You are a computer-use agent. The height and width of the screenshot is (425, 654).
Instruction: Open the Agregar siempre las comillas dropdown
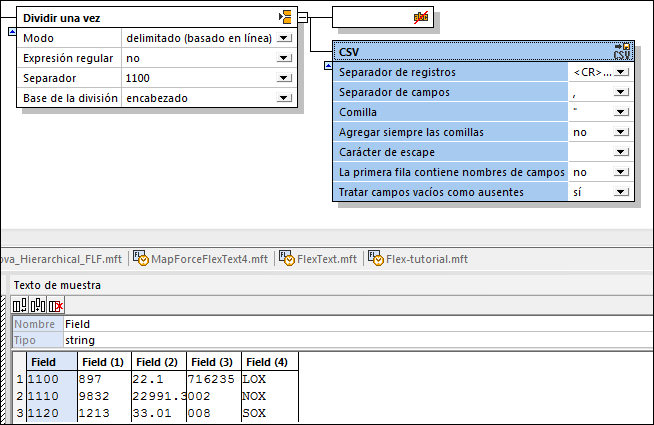621,132
